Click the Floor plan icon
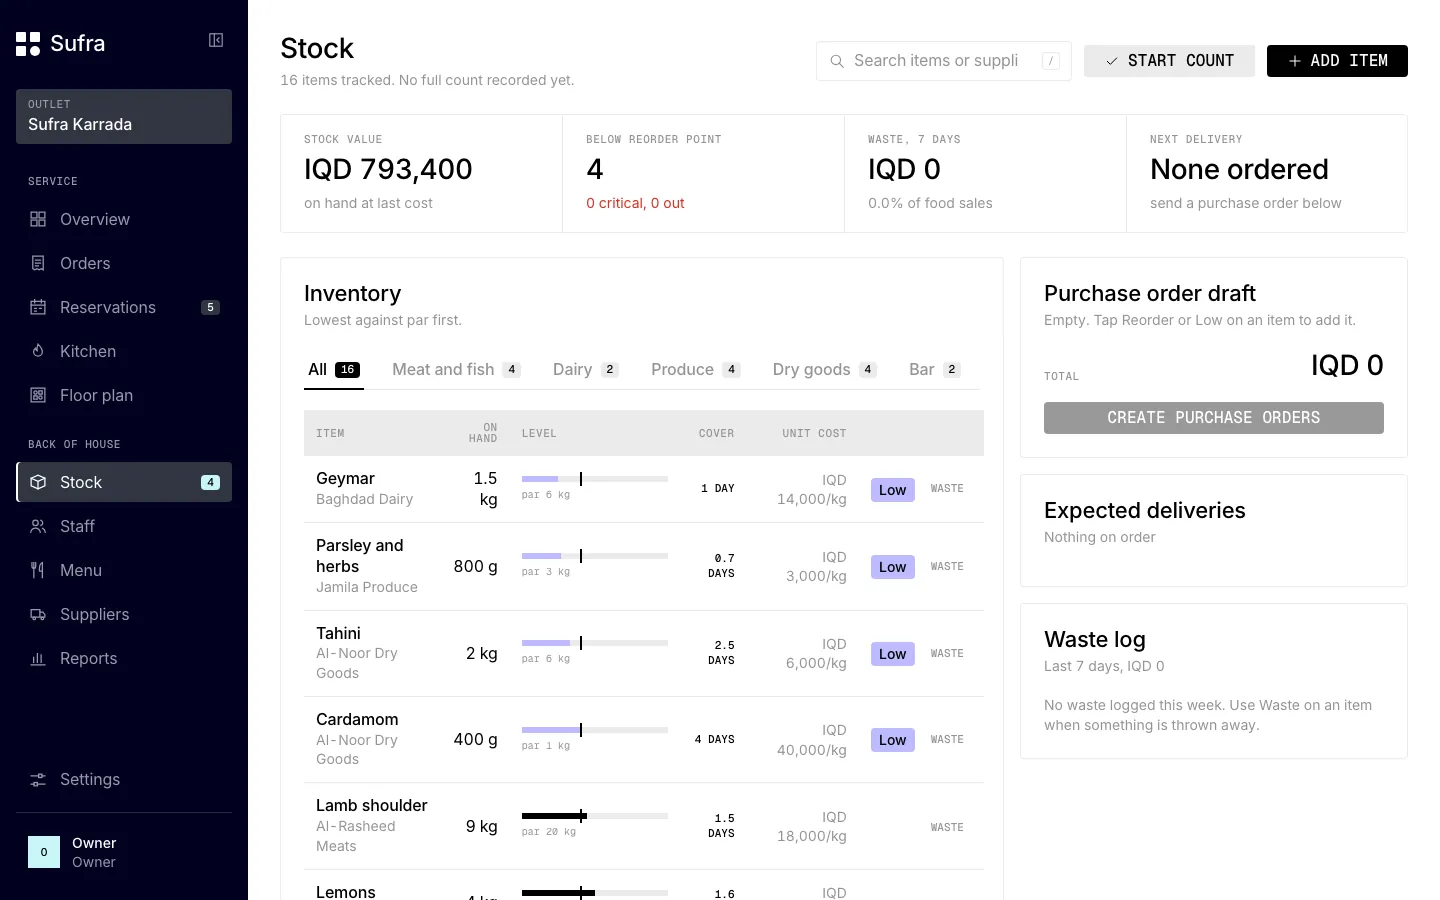The height and width of the screenshot is (900, 1440). coord(38,395)
